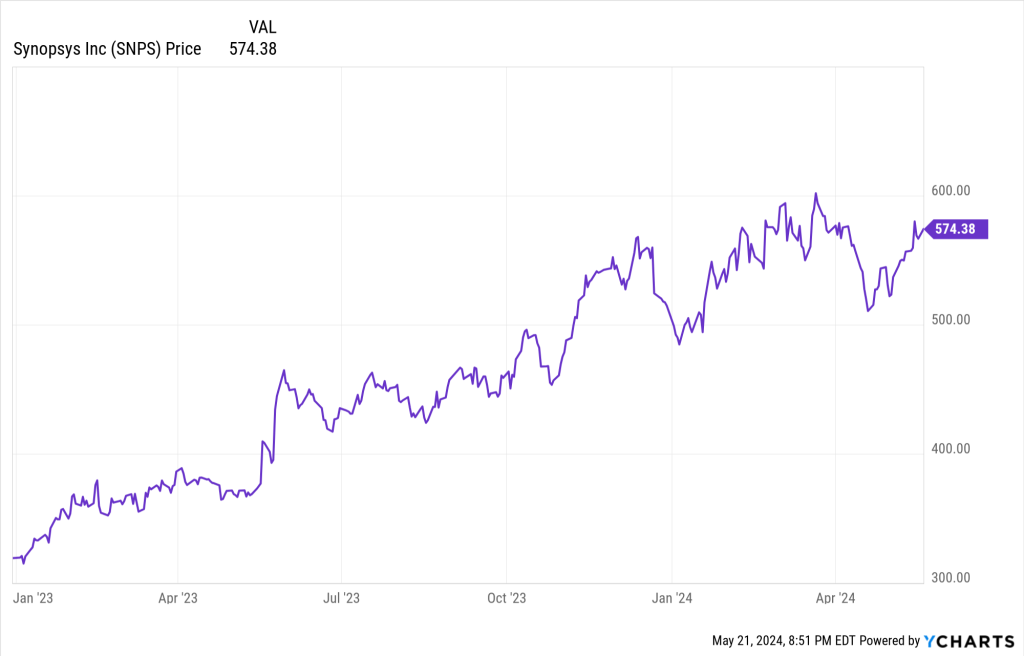The height and width of the screenshot is (656, 1024).
Task: Select the Apr '23 x-axis label
Action: coord(177,598)
